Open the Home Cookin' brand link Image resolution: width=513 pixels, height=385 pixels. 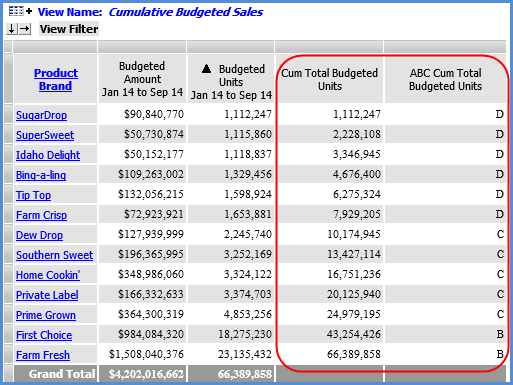(x=48, y=275)
